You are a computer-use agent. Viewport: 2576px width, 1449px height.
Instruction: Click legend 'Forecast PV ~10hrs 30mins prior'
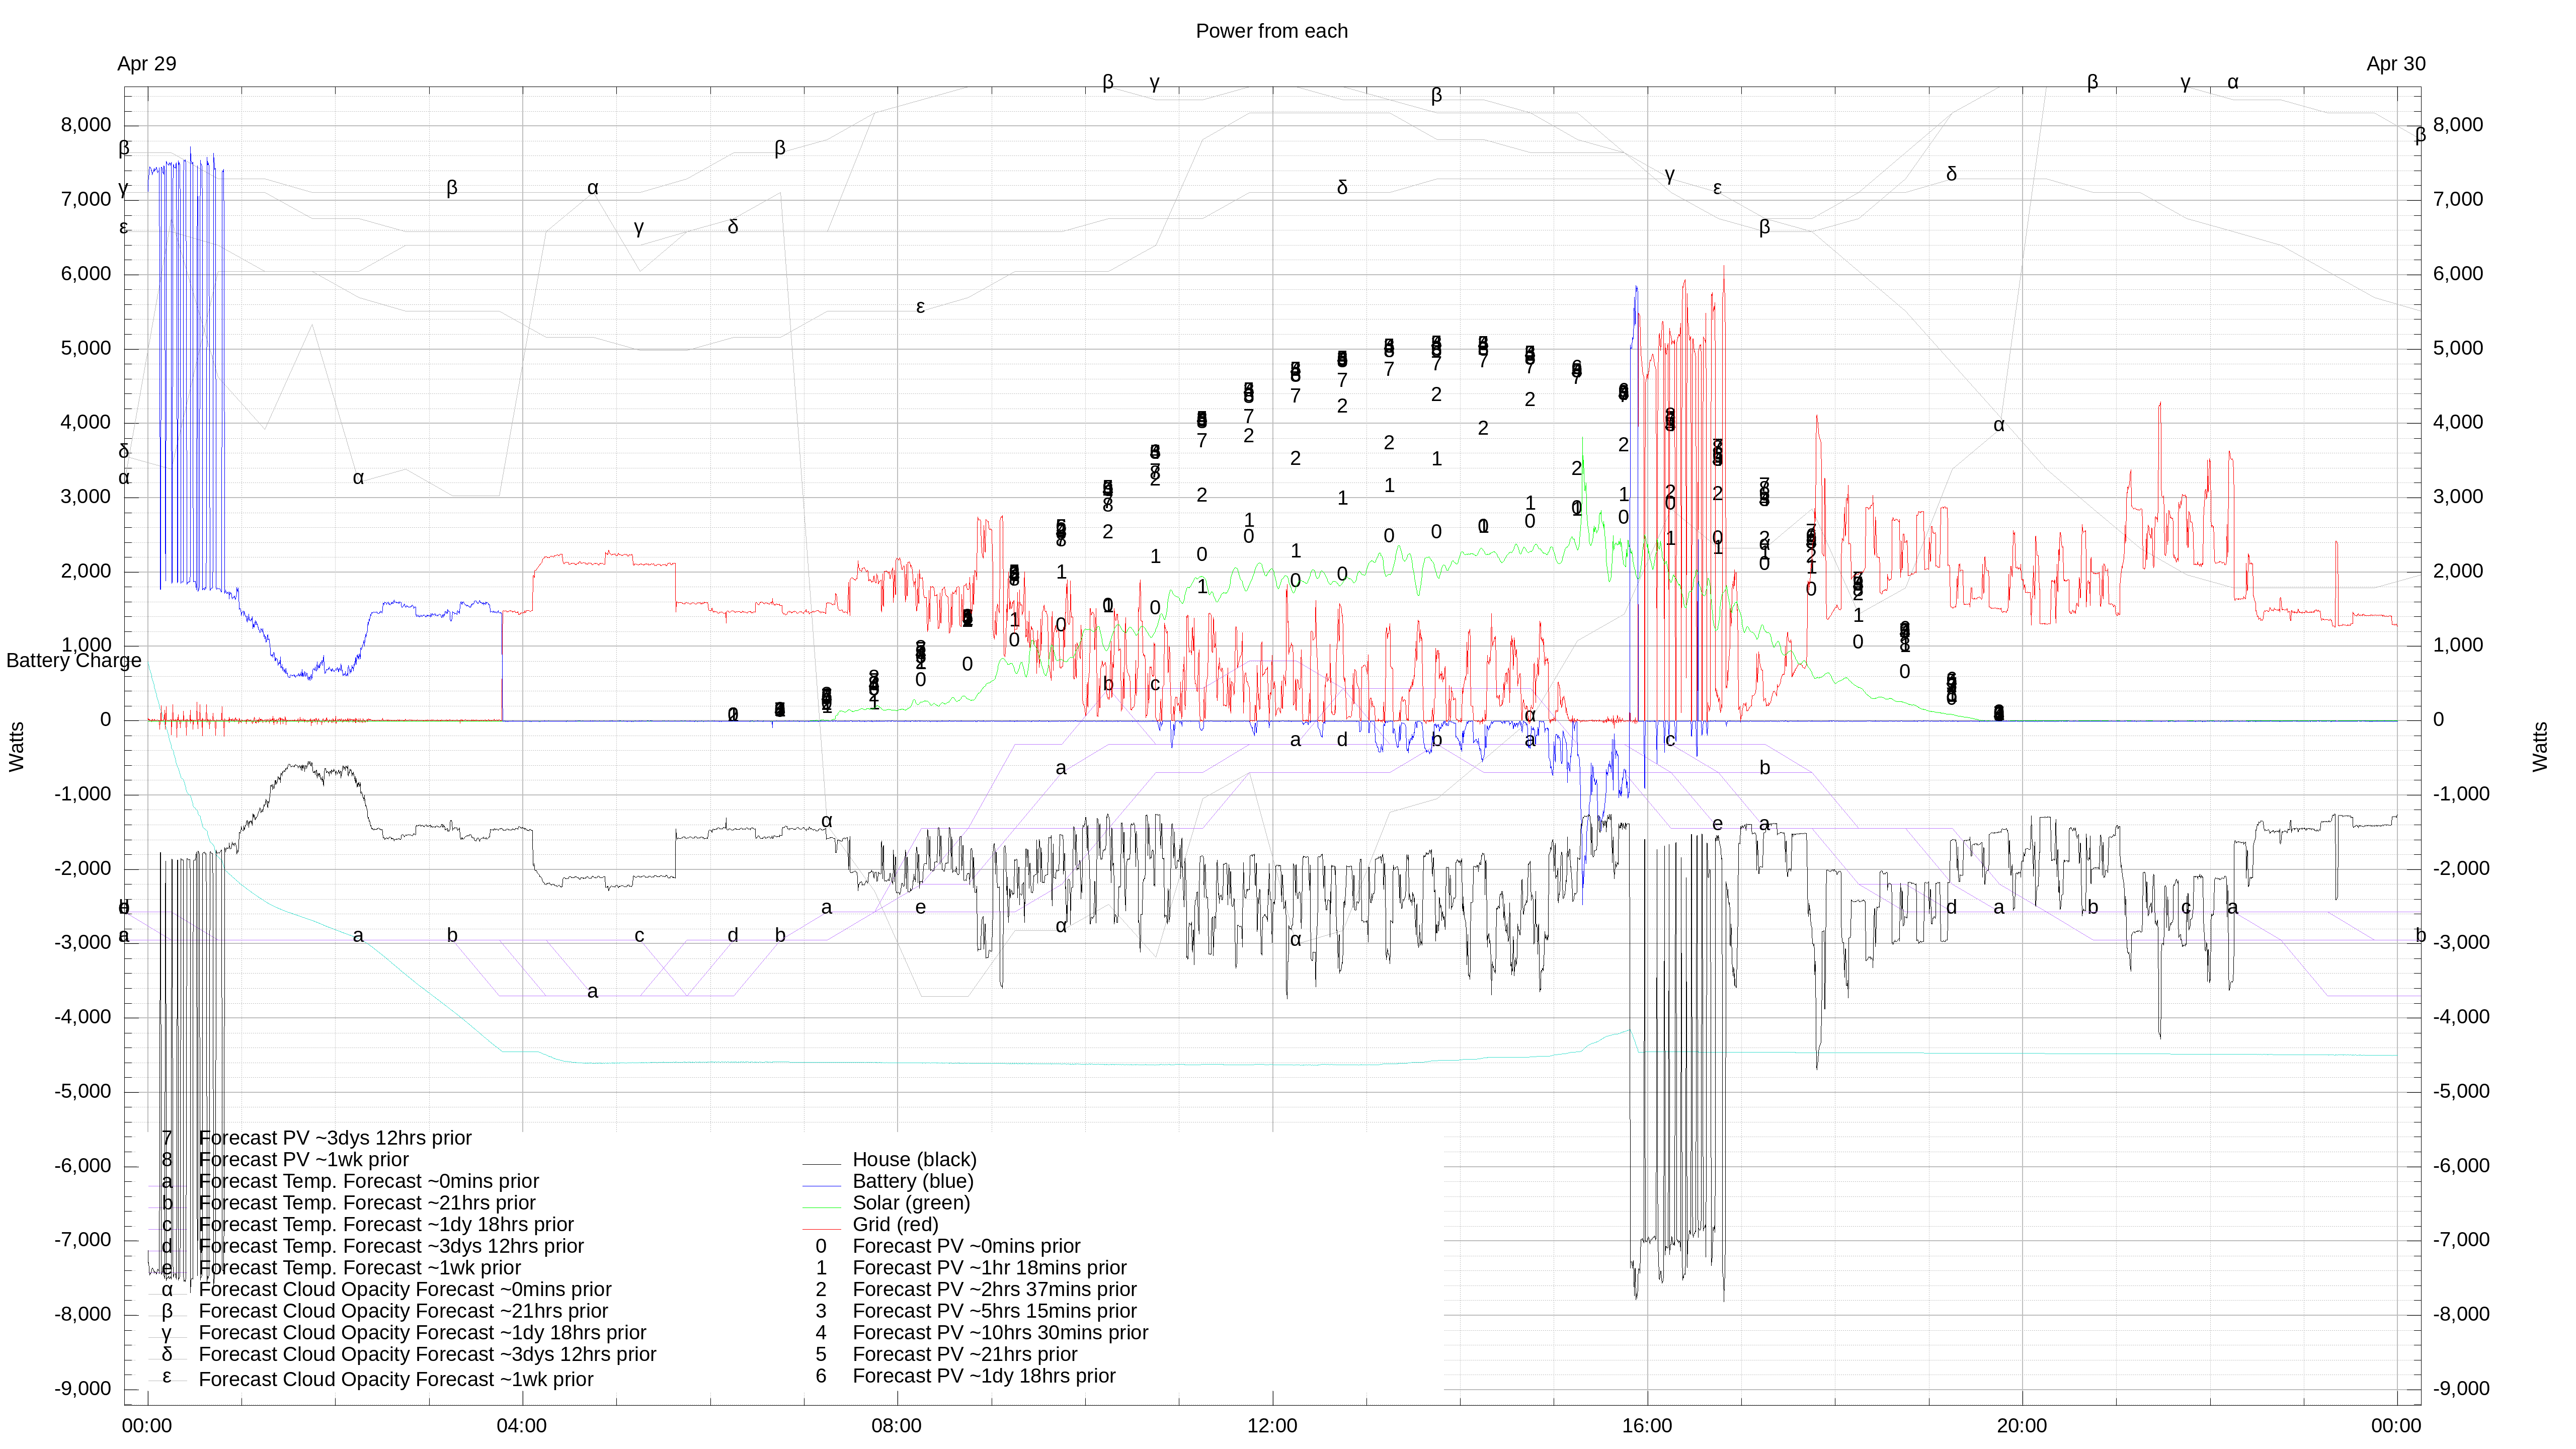point(1000,1333)
